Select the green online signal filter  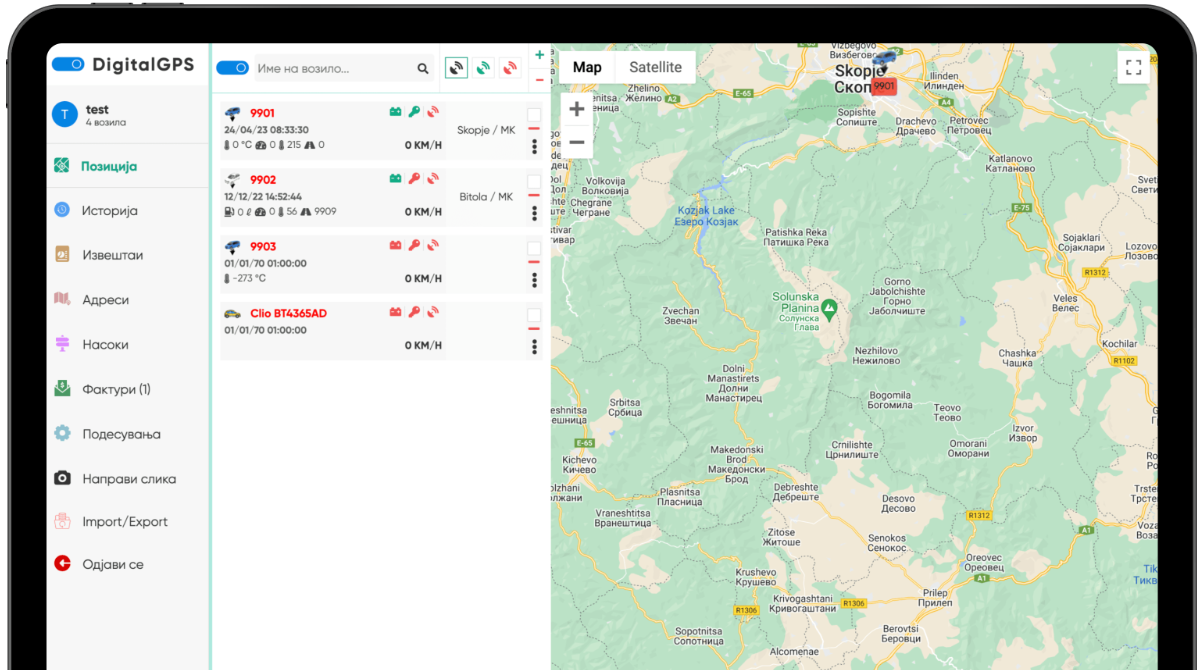483,68
